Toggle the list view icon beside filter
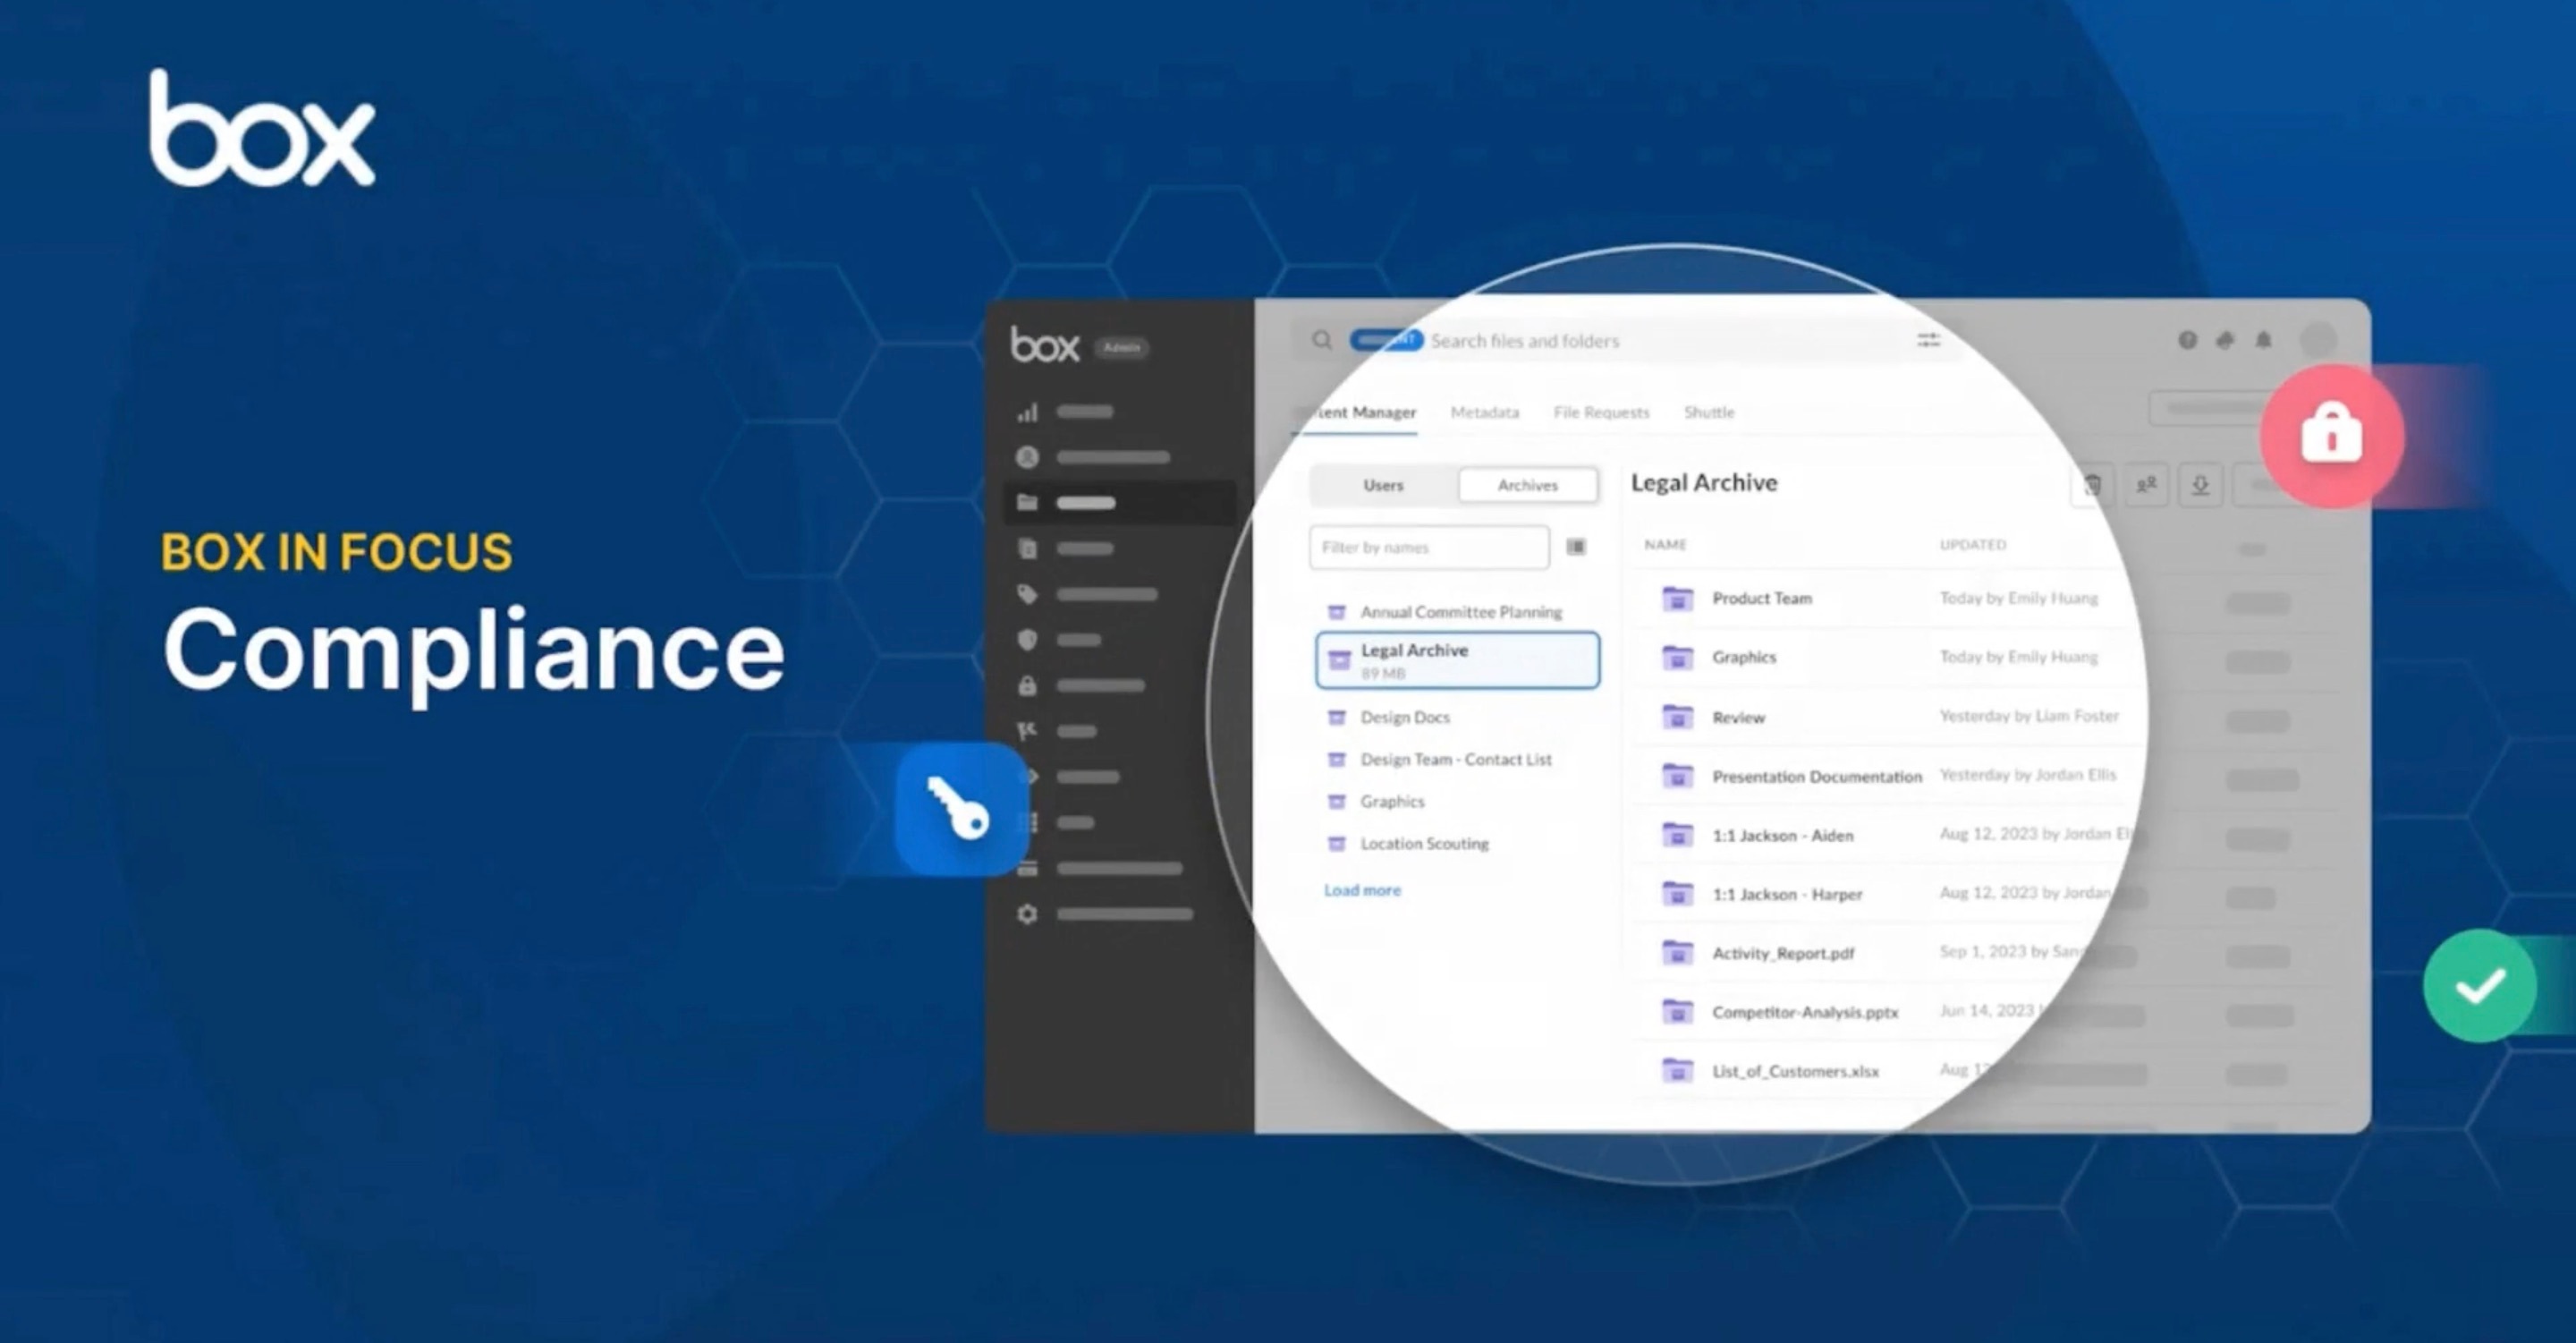This screenshot has height=1343, width=2576. click(1576, 547)
